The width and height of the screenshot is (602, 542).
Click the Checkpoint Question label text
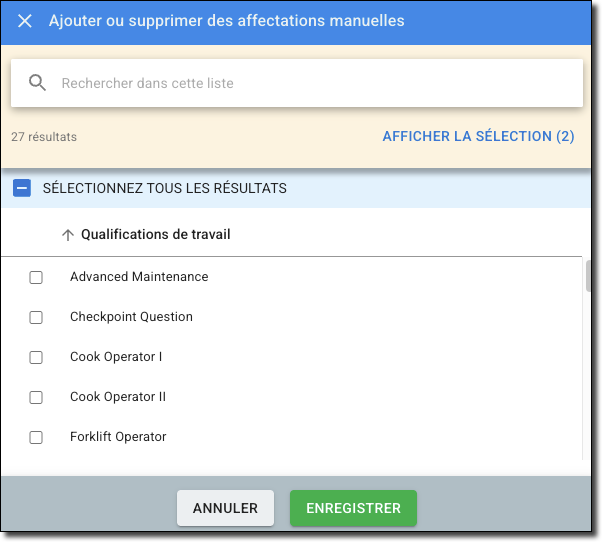click(131, 317)
